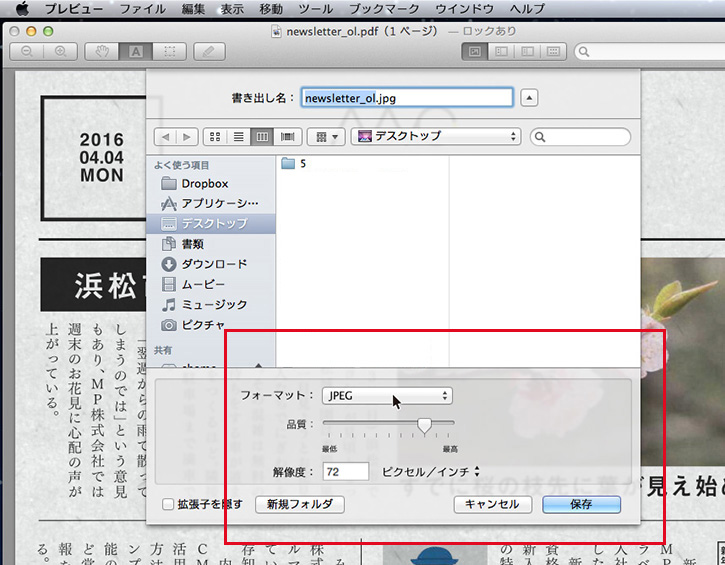Image resolution: width=725 pixels, height=565 pixels.
Task: Click the 品質 quality slider handle
Action: [x=424, y=426]
